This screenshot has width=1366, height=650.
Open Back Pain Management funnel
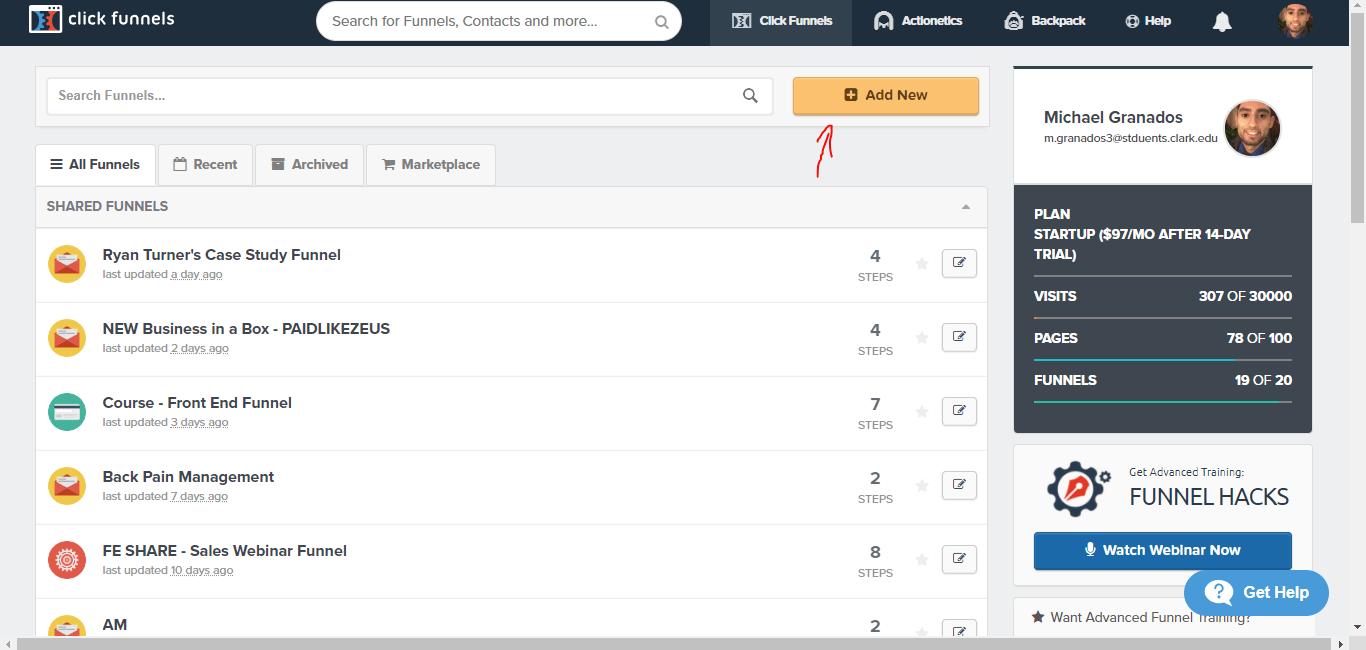tap(188, 477)
